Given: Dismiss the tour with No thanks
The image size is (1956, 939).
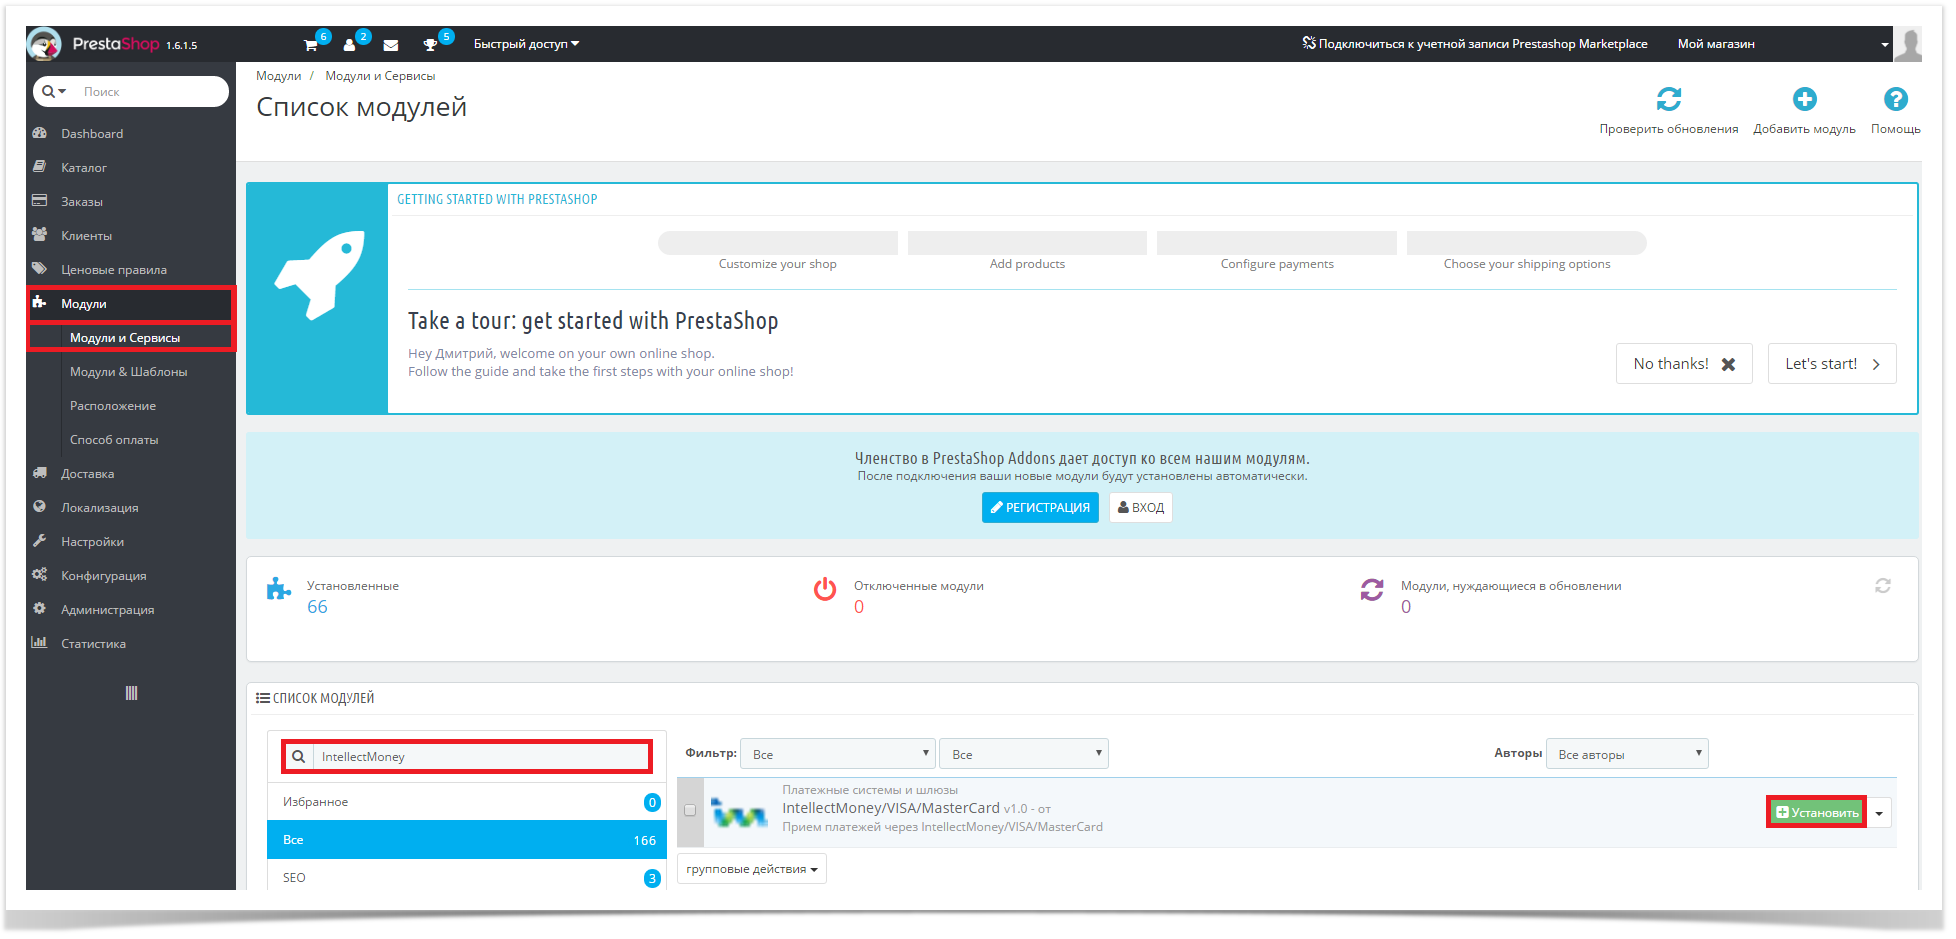Looking at the screenshot, I should tap(1683, 364).
